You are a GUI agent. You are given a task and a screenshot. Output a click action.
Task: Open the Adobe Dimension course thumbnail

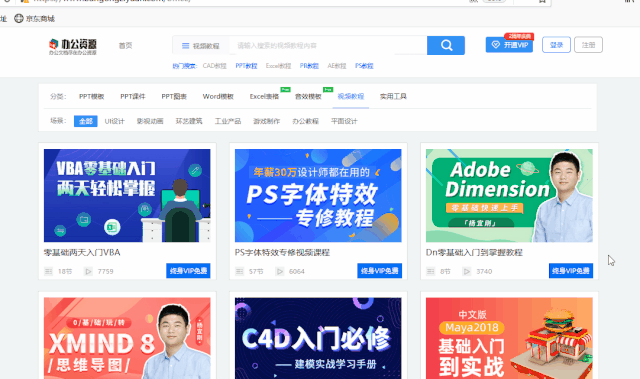coord(509,195)
